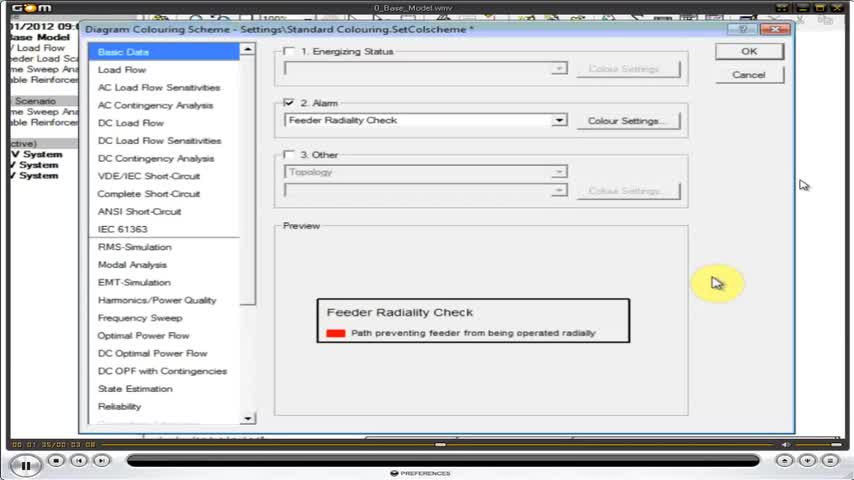The width and height of the screenshot is (854, 480).
Task: Open the empty dropdown below Topology
Action: [559, 190]
